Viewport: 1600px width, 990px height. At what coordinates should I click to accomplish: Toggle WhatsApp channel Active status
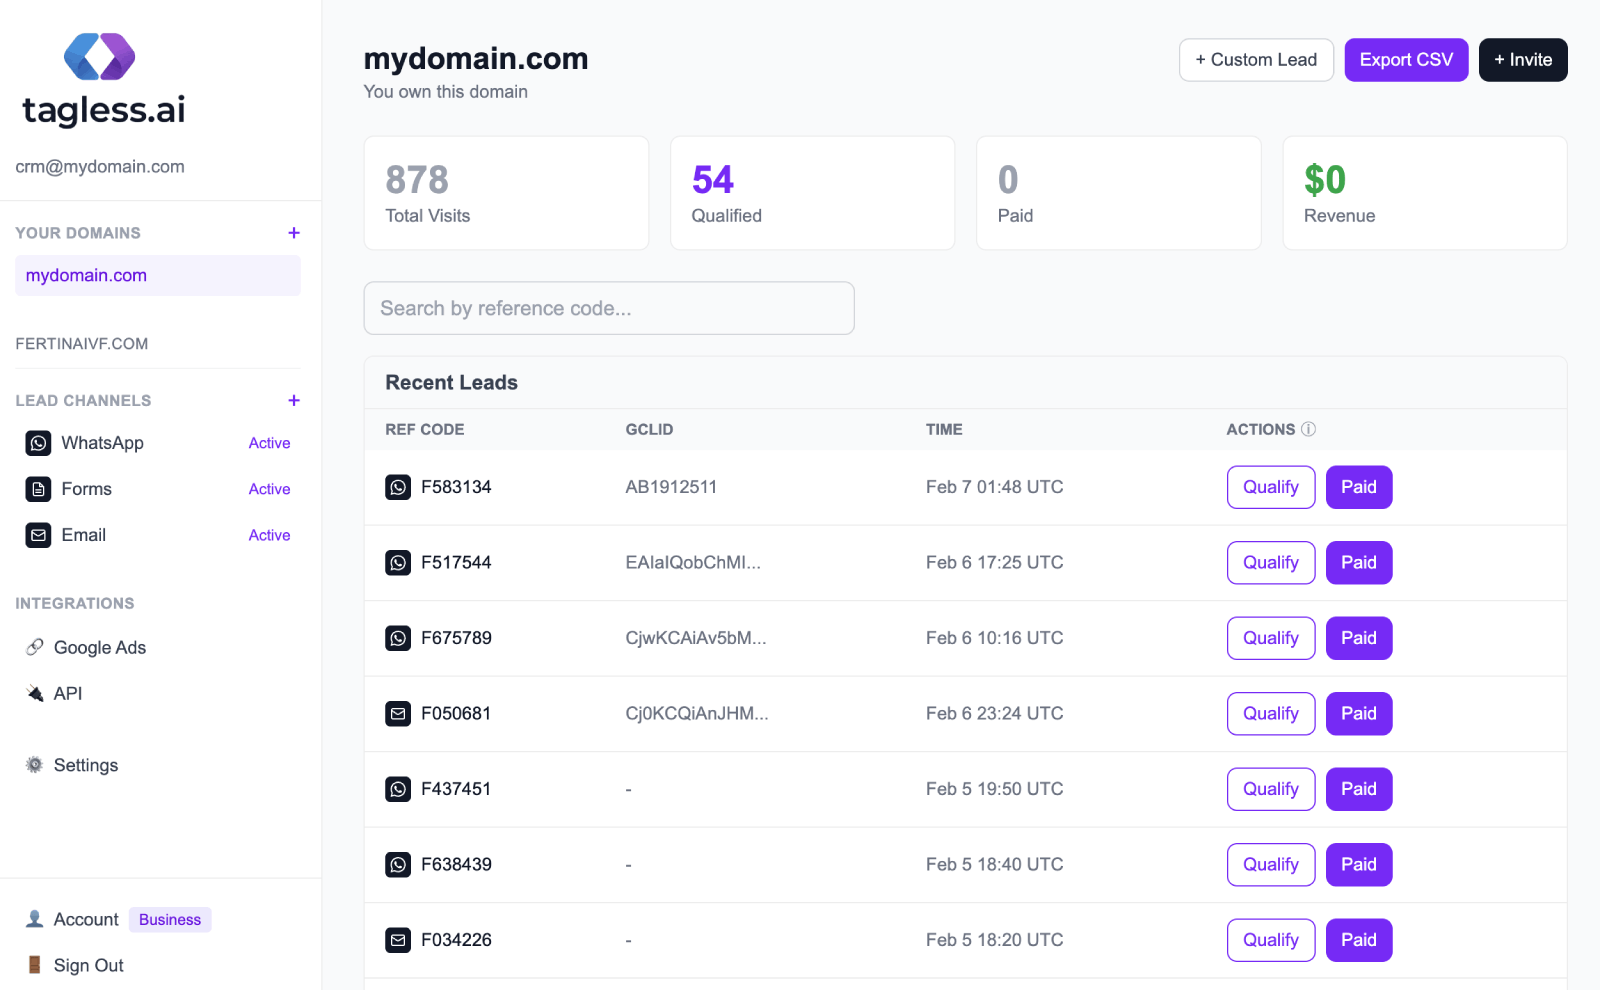[x=269, y=443]
